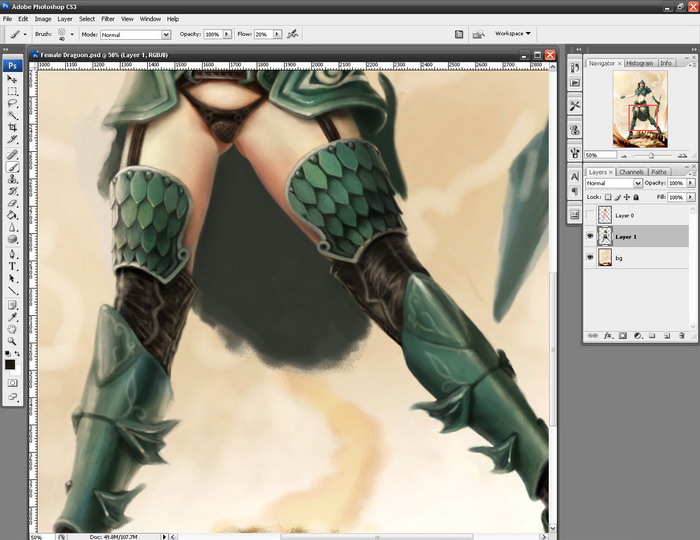The image size is (700, 540).
Task: Open the File menu
Action: pyautogui.click(x=8, y=19)
